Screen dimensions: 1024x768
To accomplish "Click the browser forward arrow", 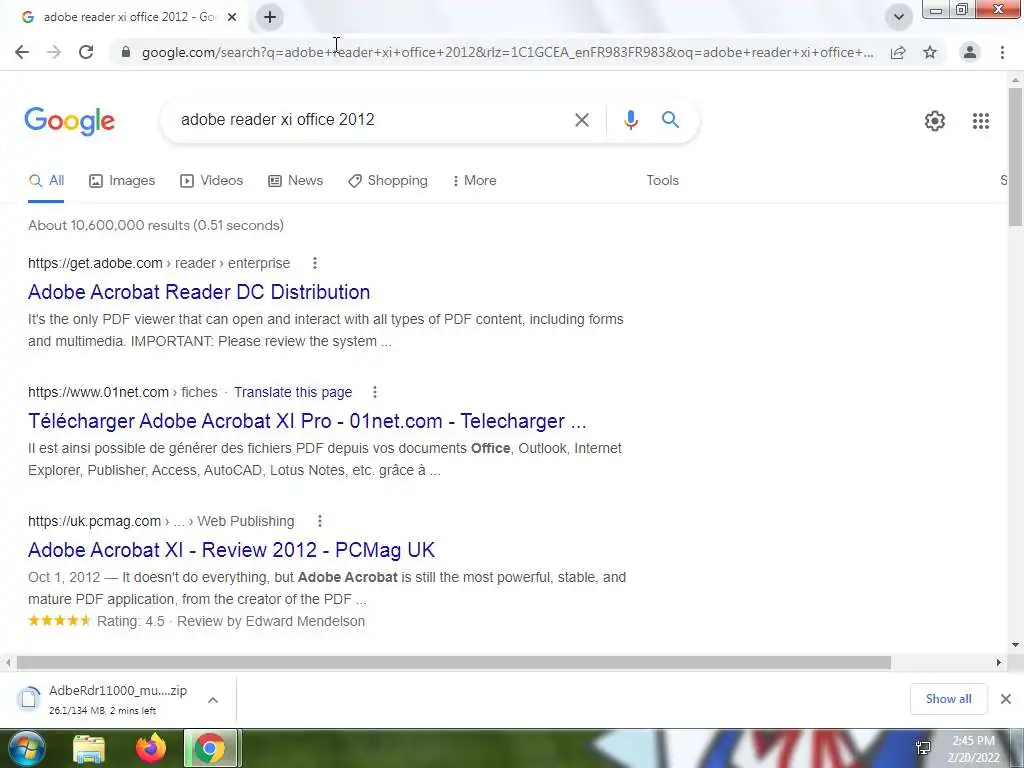I will click(x=54, y=52).
